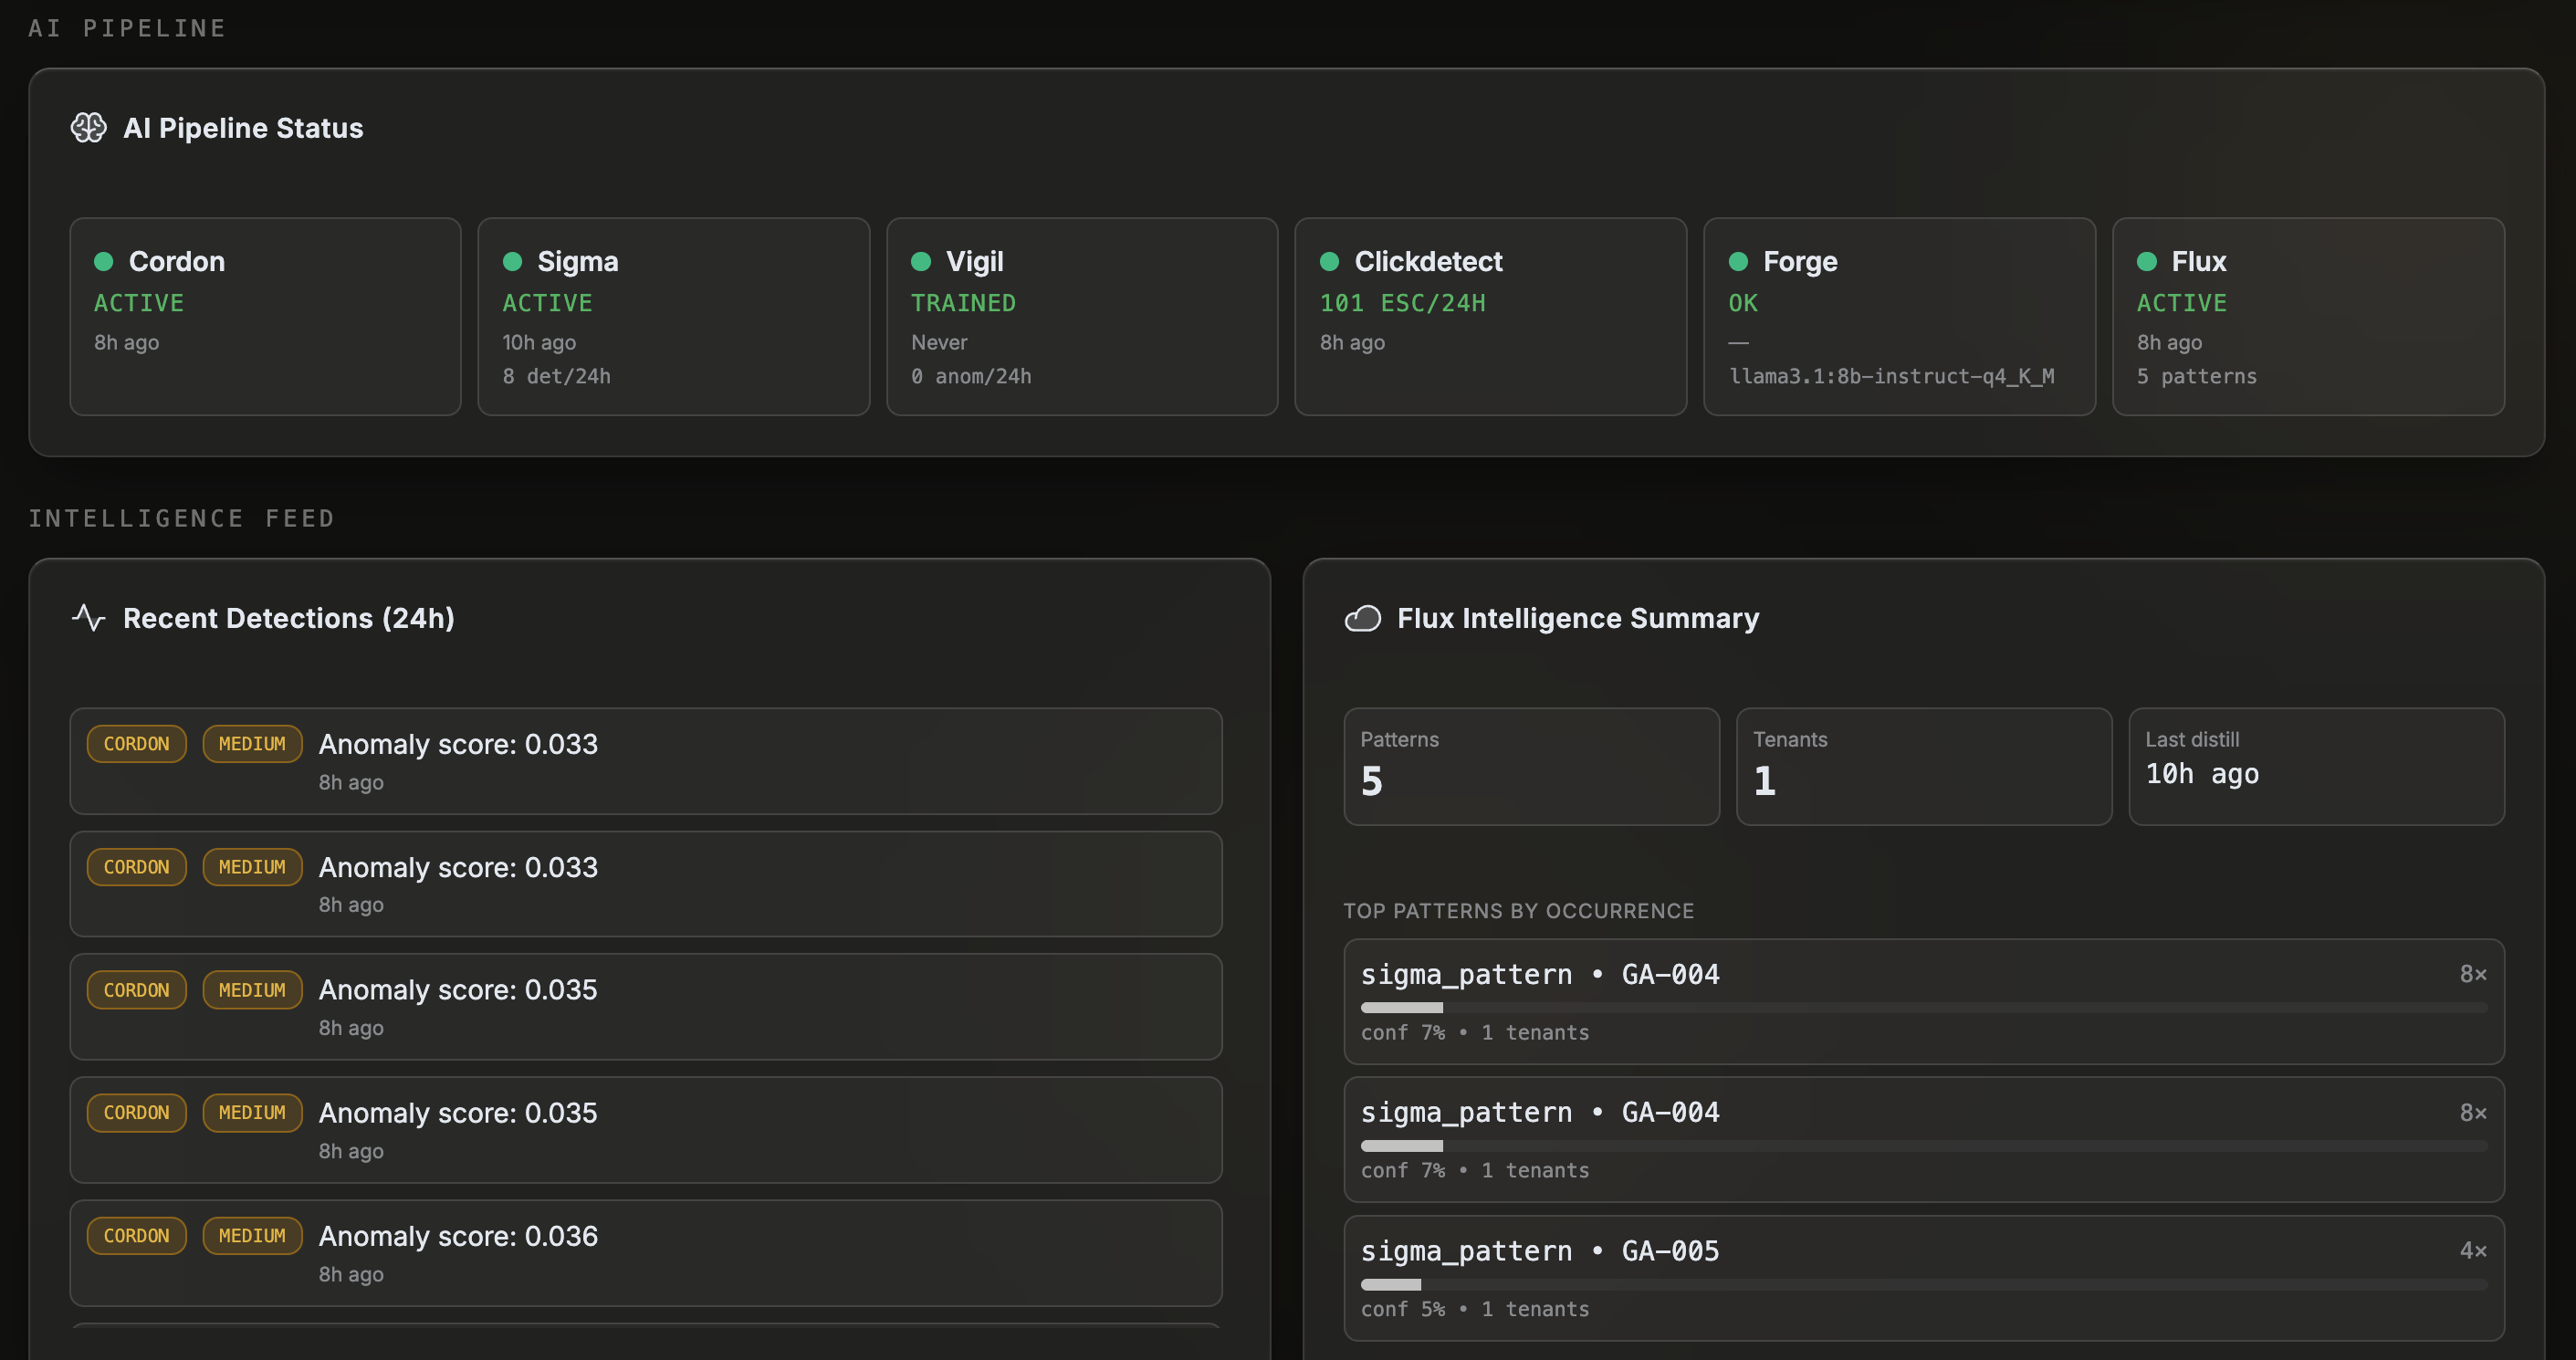Click the TOP PATTERNS BY OCCURRENCE label
Viewport: 2576px width, 1360px height.
point(1518,911)
